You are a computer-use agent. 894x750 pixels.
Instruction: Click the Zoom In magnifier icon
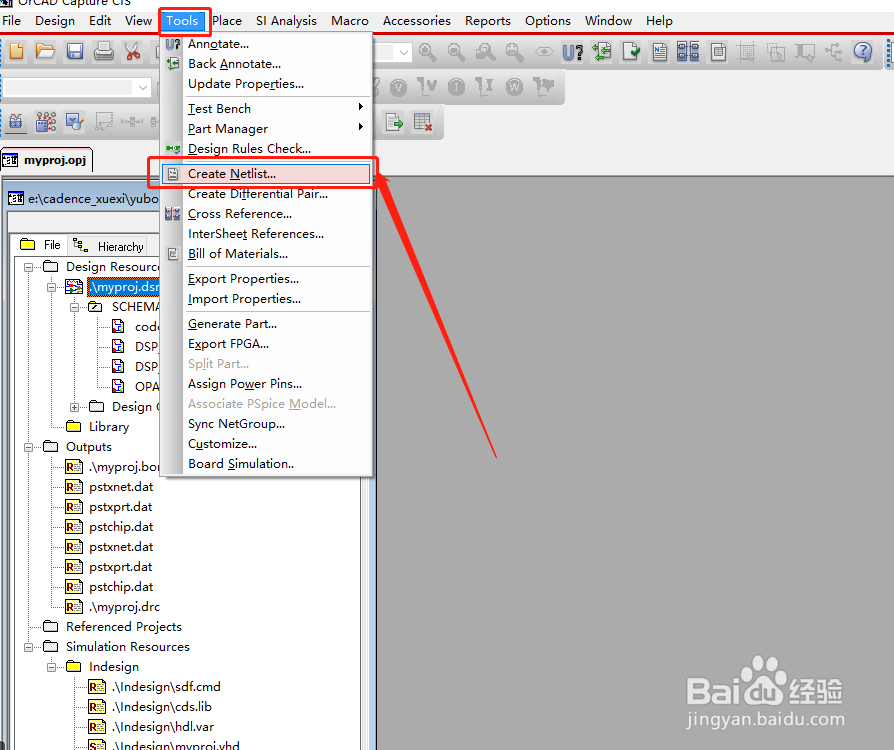[x=427, y=52]
